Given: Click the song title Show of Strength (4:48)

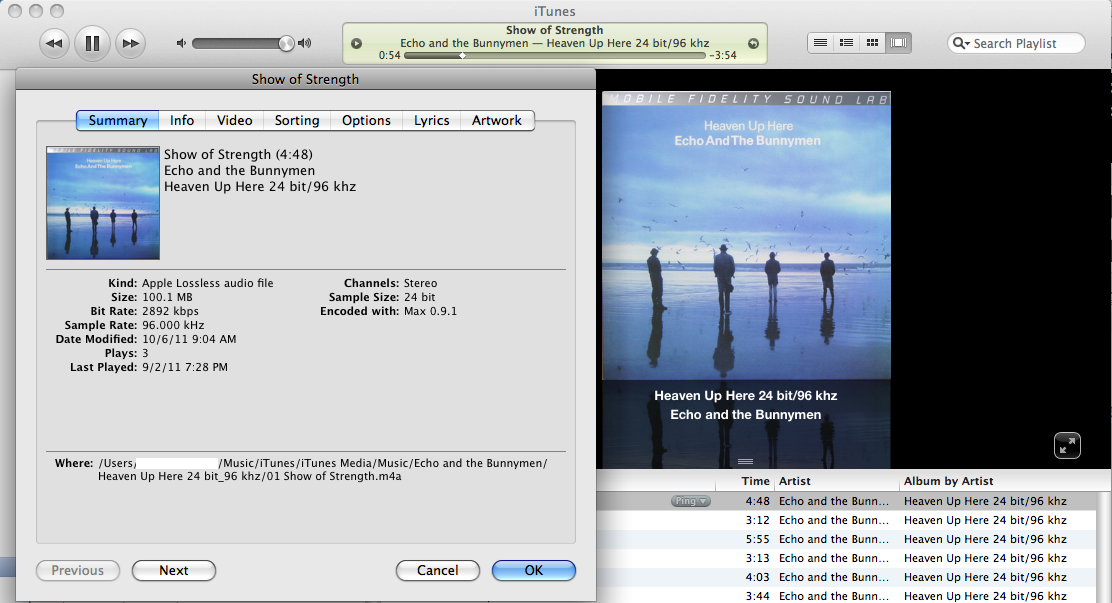Looking at the screenshot, I should [238, 155].
